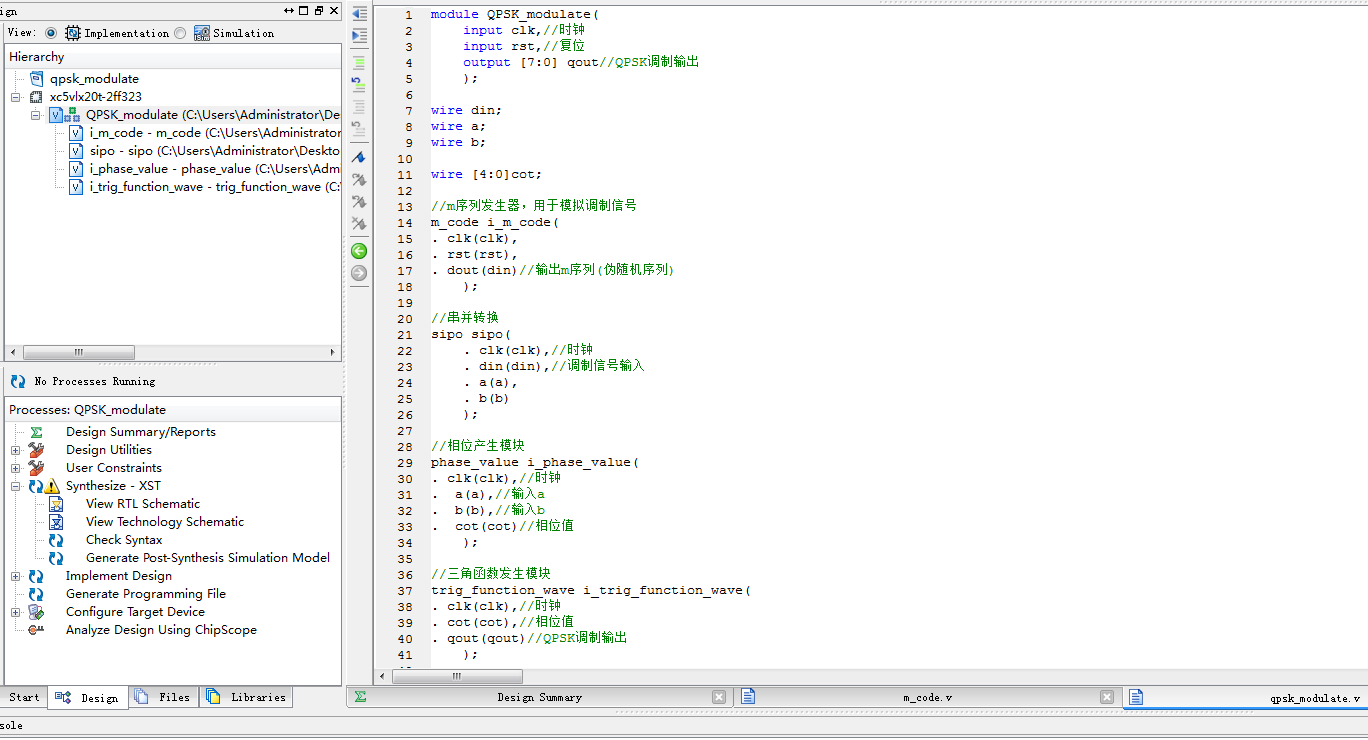This screenshot has width=1368, height=740.
Task: Expand the User Constraints process node
Action: click(x=14, y=468)
